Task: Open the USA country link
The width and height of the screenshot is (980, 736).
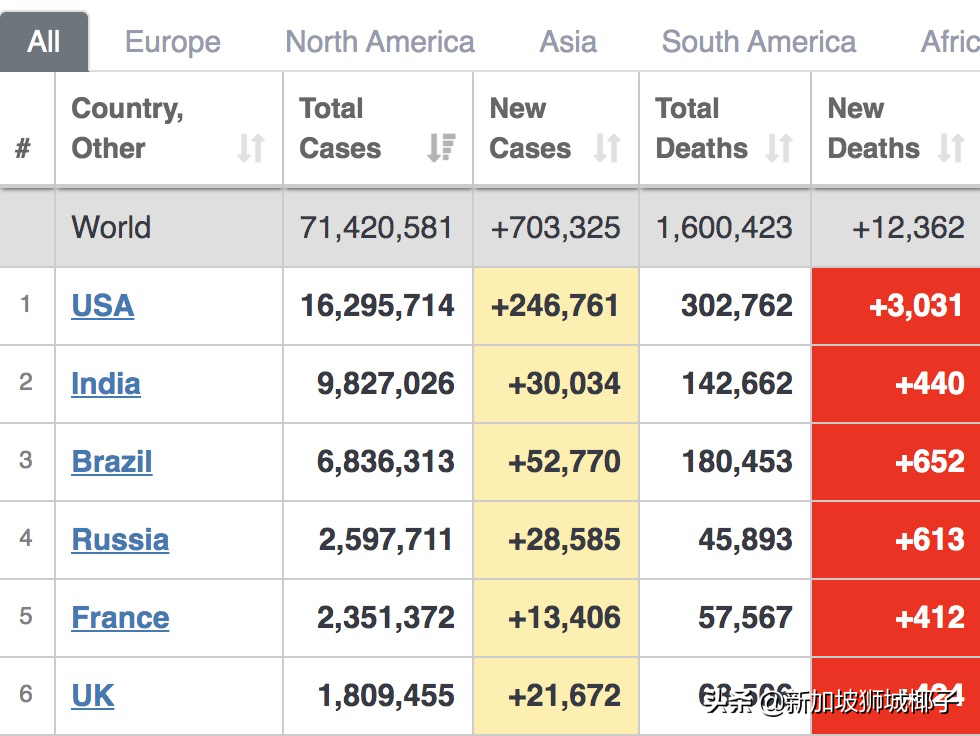Action: coord(103,306)
